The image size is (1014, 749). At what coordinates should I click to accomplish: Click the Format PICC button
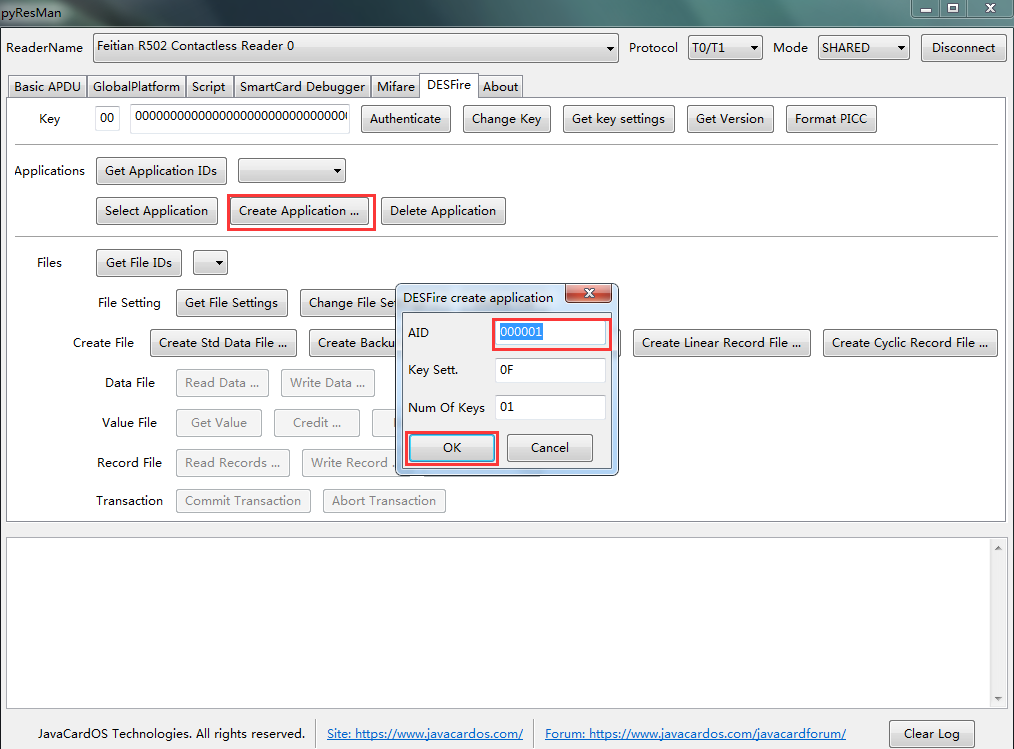[831, 119]
